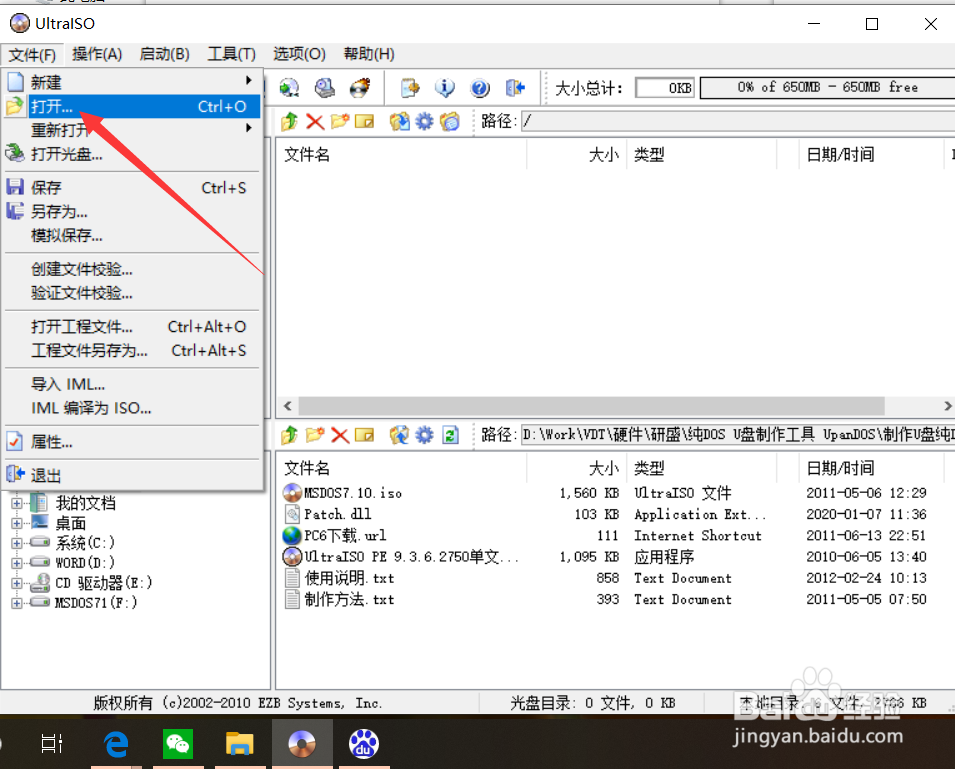This screenshot has width=955, height=769.
Task: Expand the CD 驱动器(E:) node
Action: [x=17, y=583]
